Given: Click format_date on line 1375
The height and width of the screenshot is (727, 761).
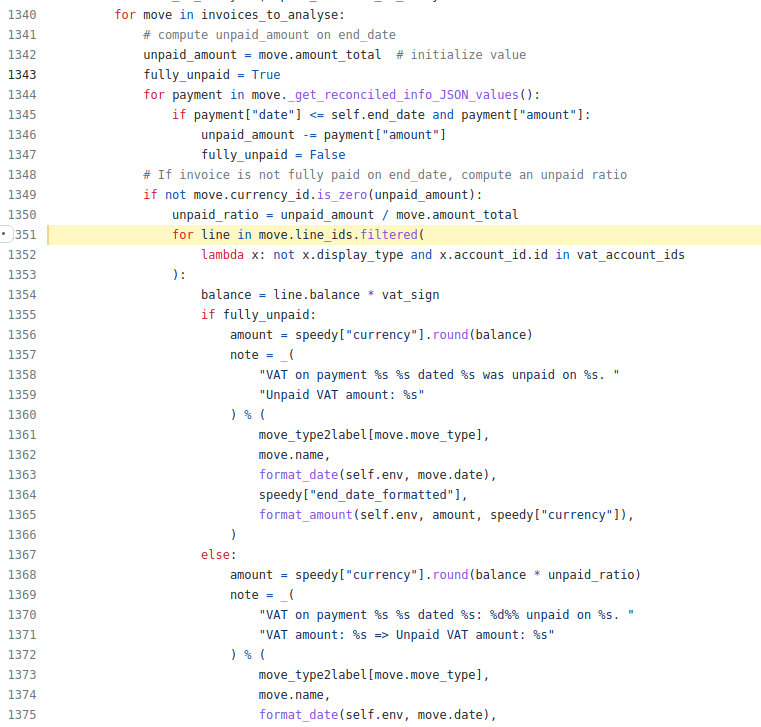Looking at the screenshot, I should tap(298, 715).
